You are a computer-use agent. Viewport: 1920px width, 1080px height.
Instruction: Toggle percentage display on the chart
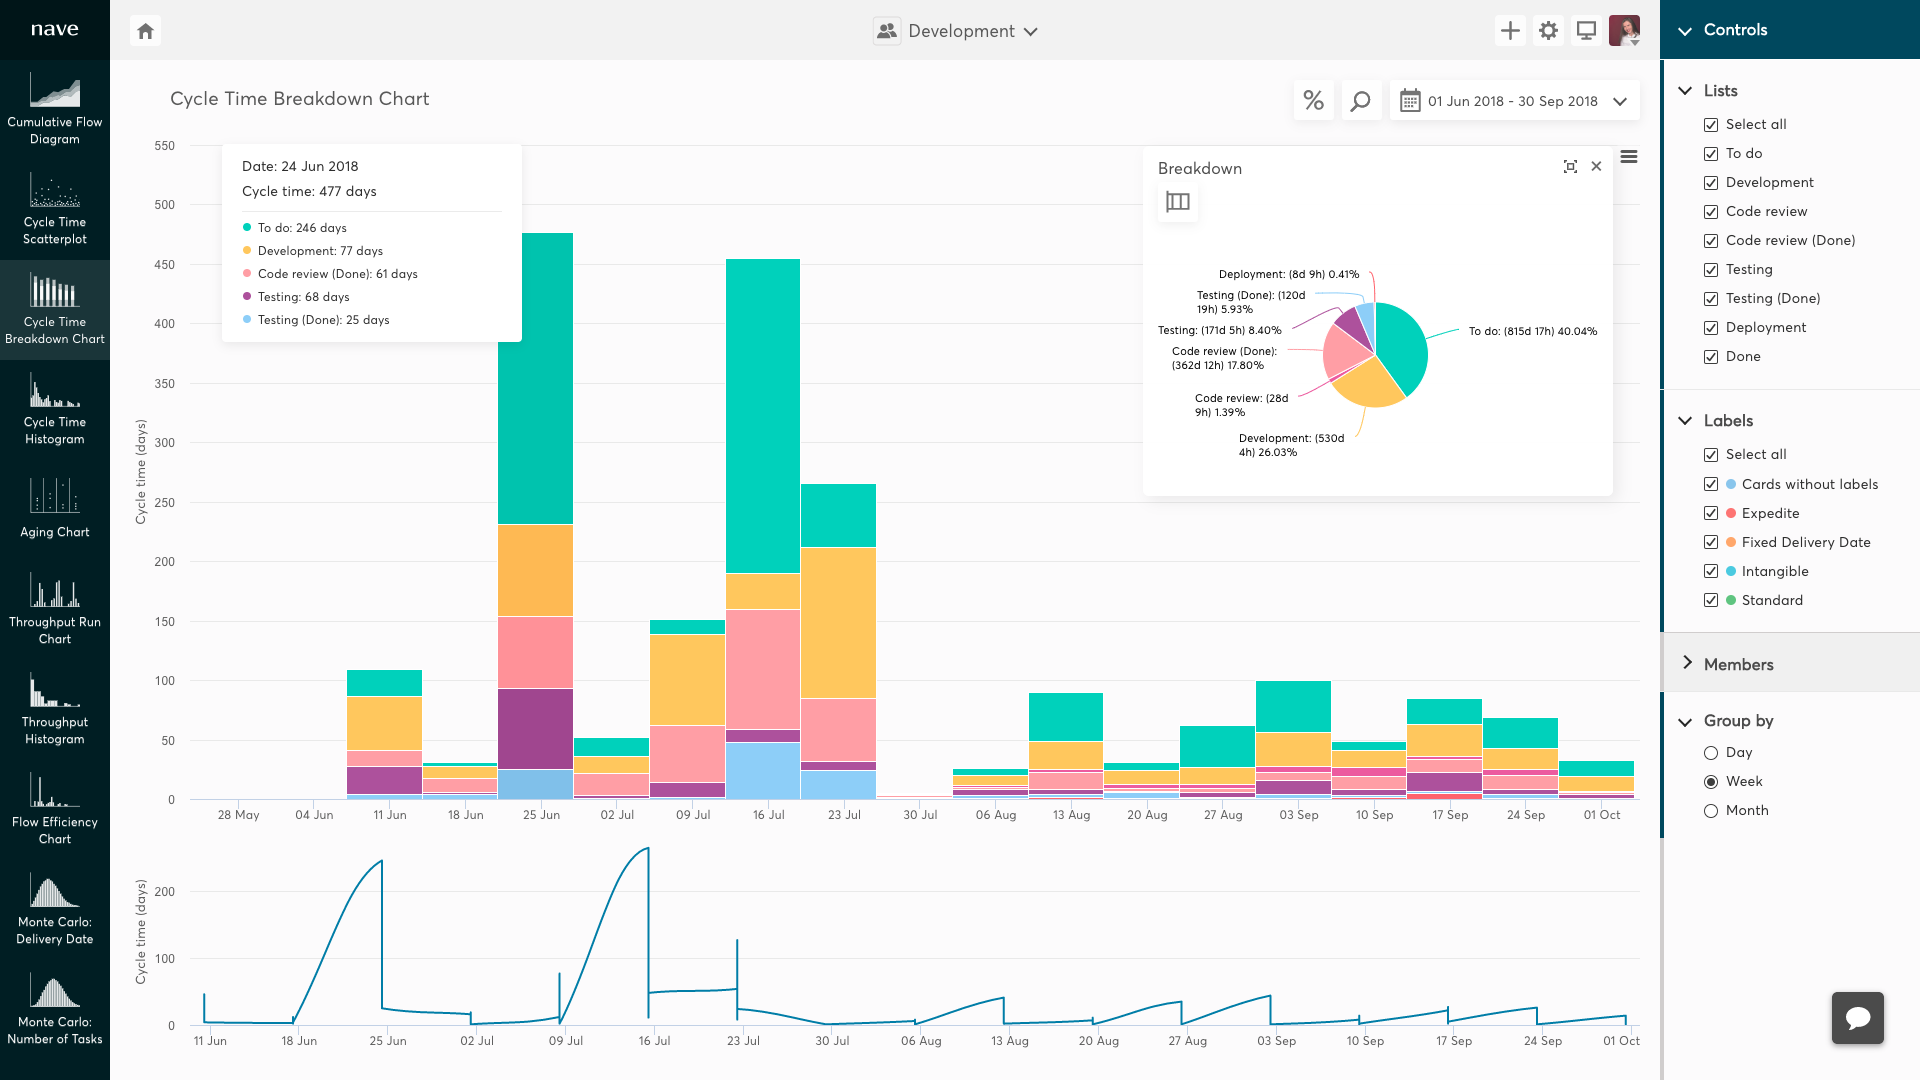tap(1314, 100)
